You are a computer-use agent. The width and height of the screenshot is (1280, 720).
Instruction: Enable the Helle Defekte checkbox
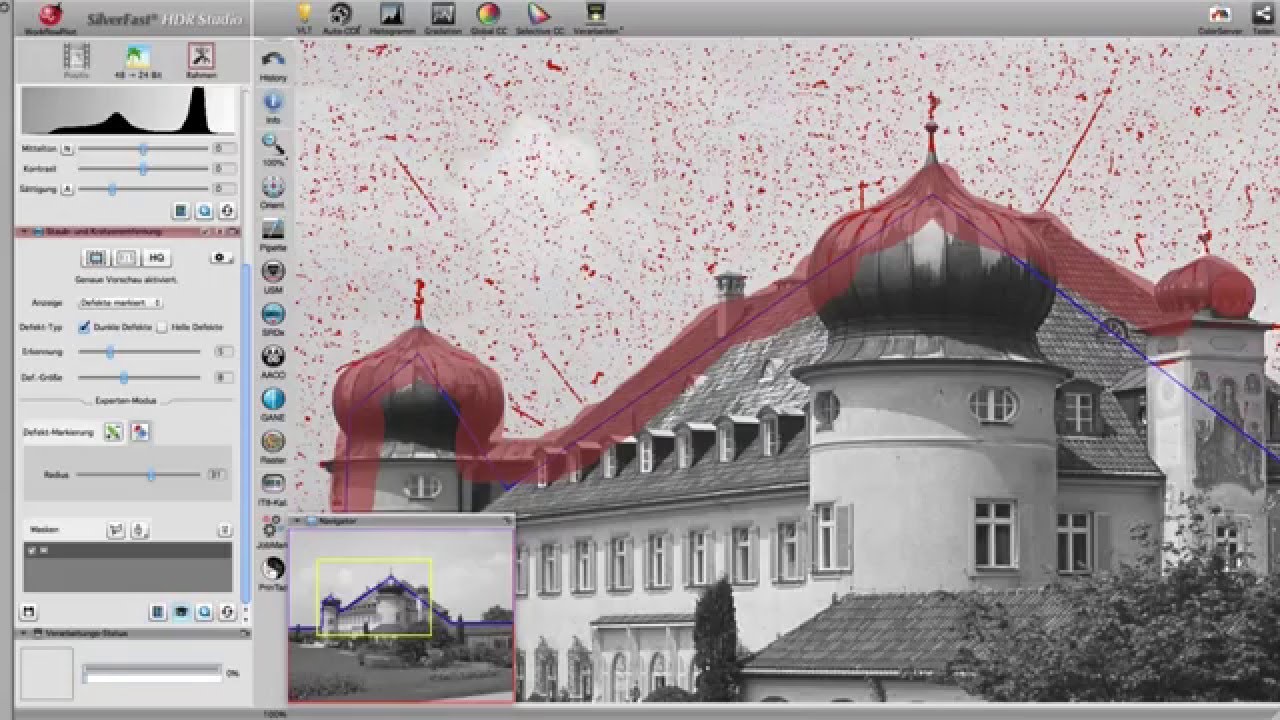[x=162, y=327]
